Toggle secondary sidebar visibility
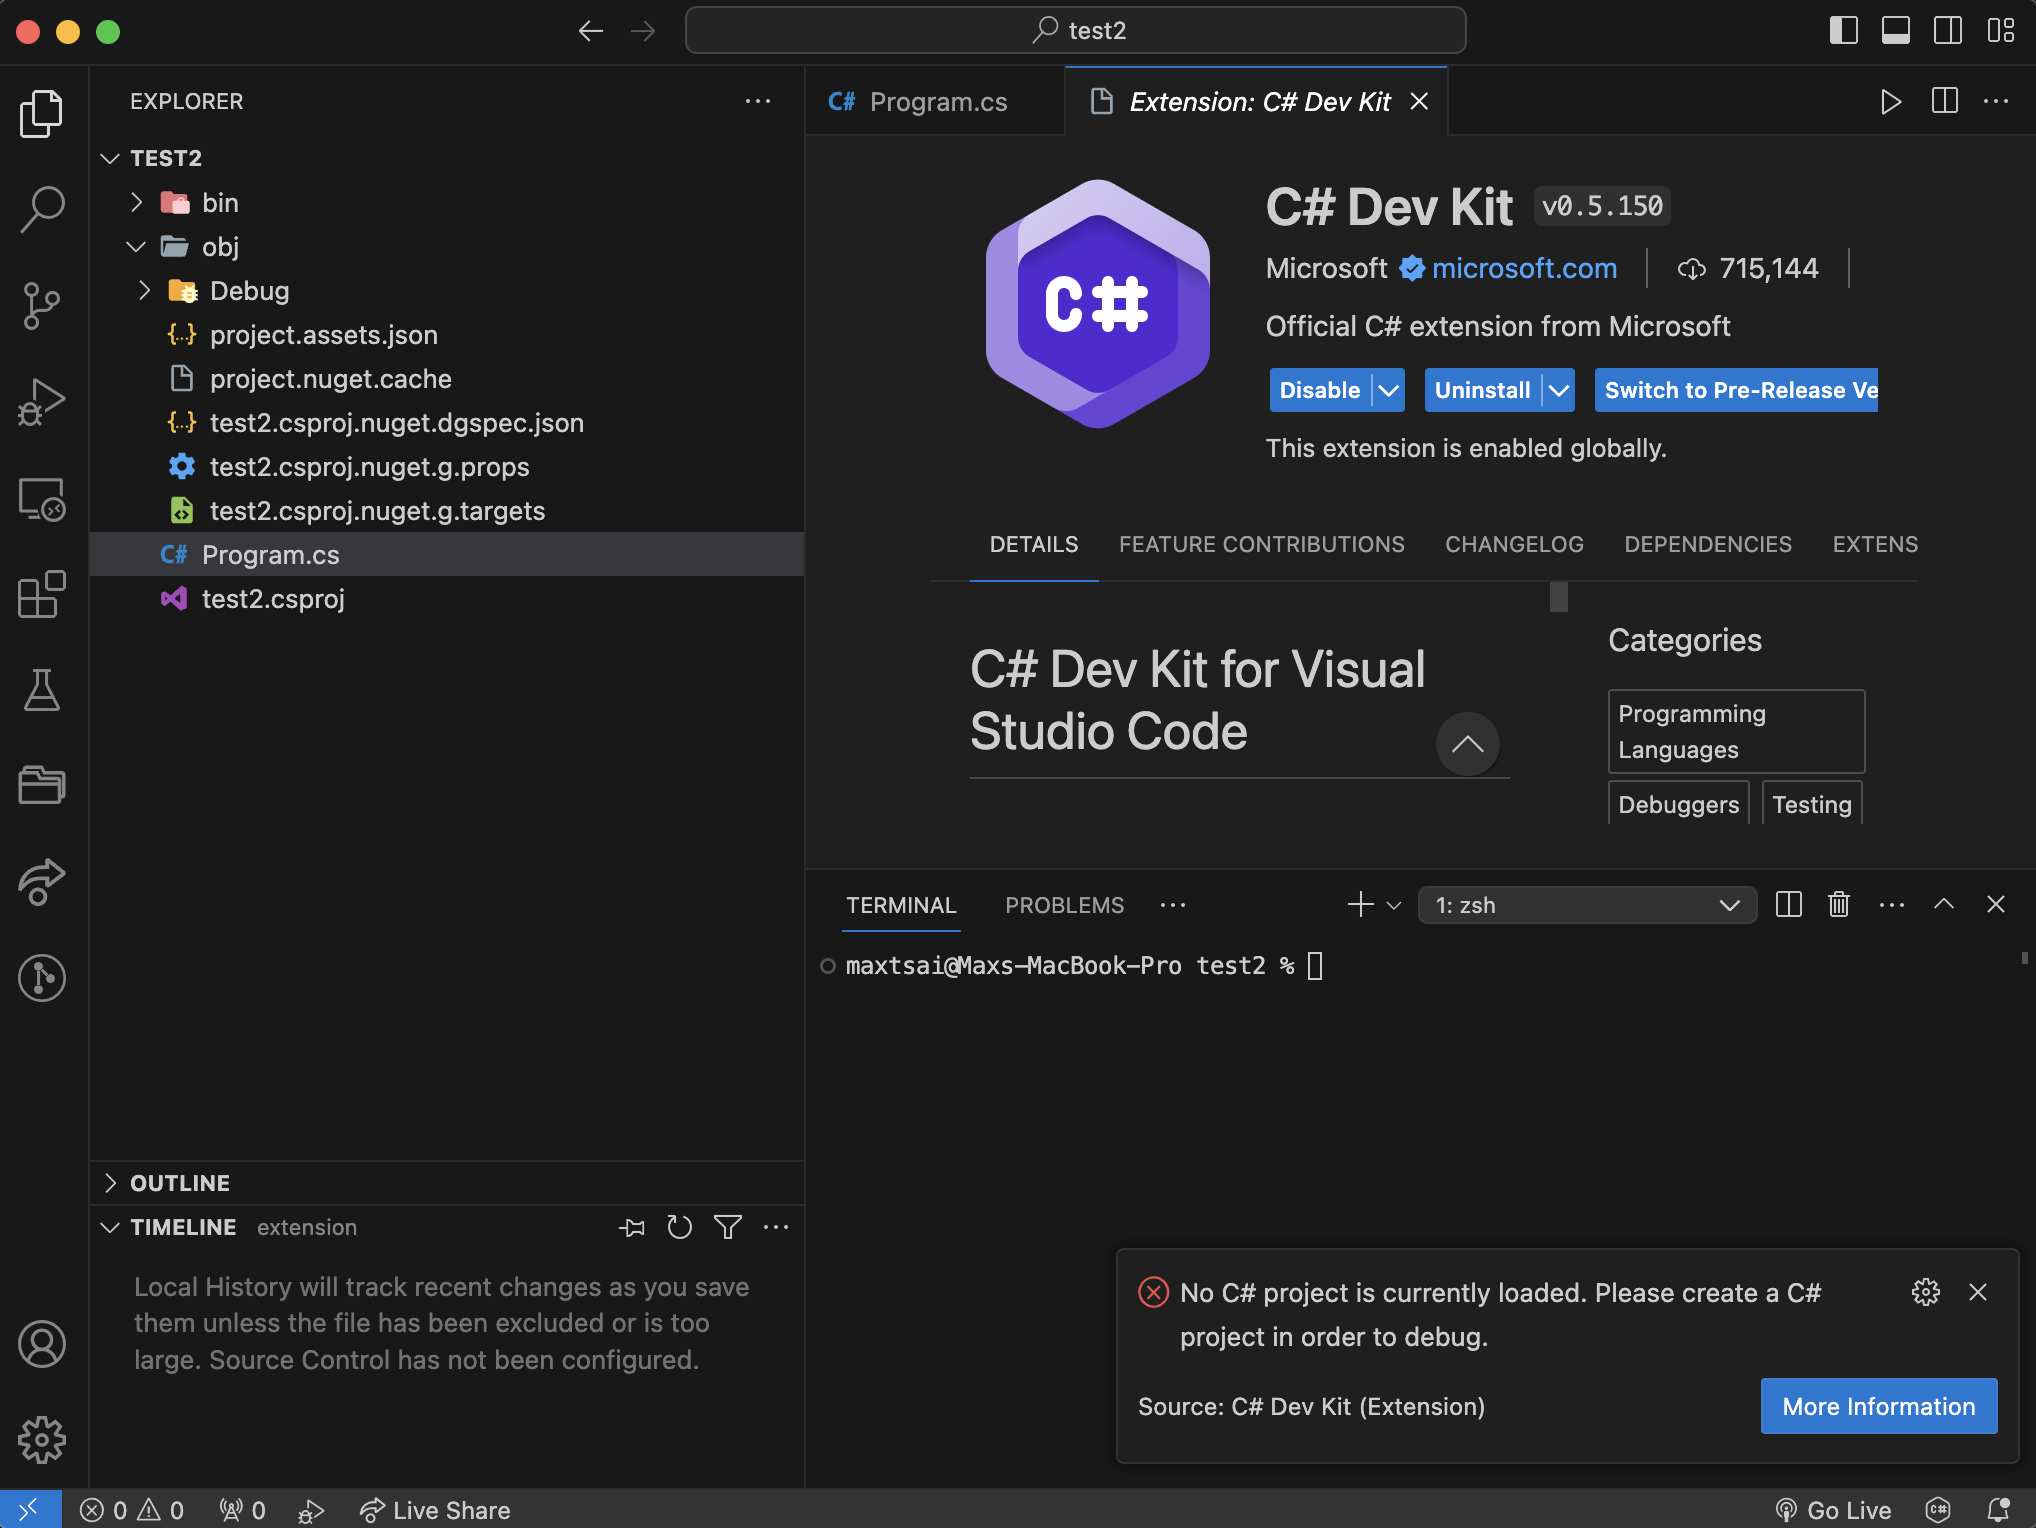Image resolution: width=2036 pixels, height=1528 pixels. pyautogui.click(x=1947, y=30)
